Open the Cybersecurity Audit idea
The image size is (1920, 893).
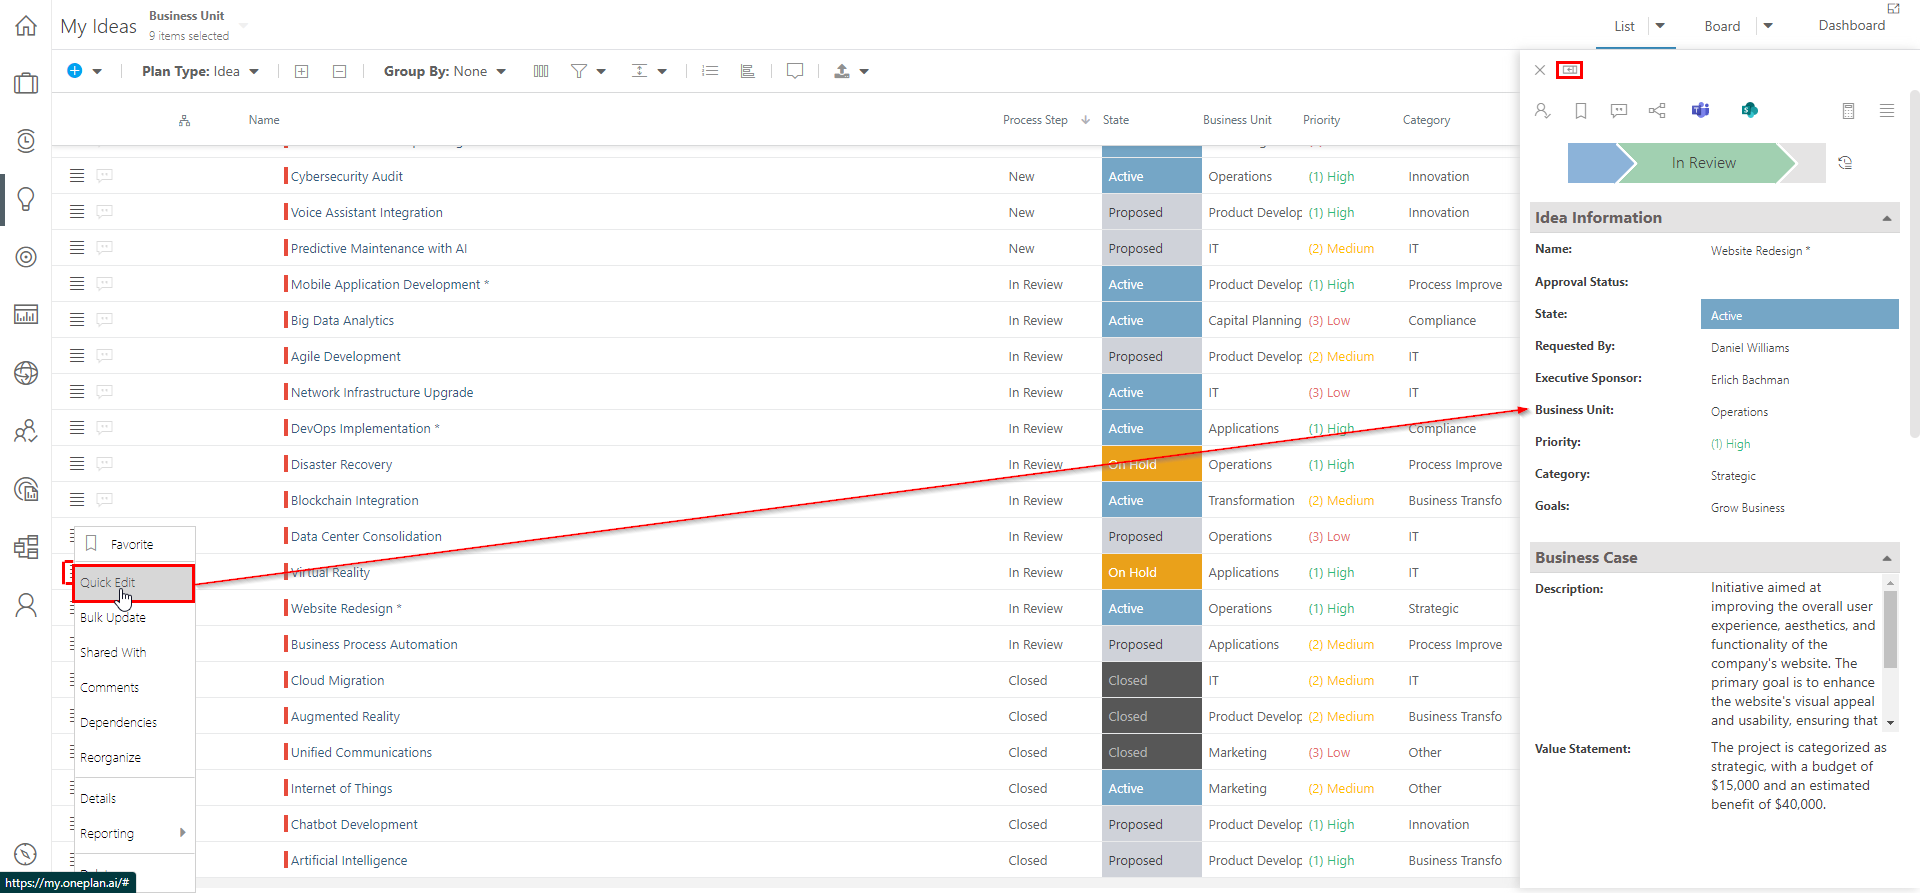(346, 177)
